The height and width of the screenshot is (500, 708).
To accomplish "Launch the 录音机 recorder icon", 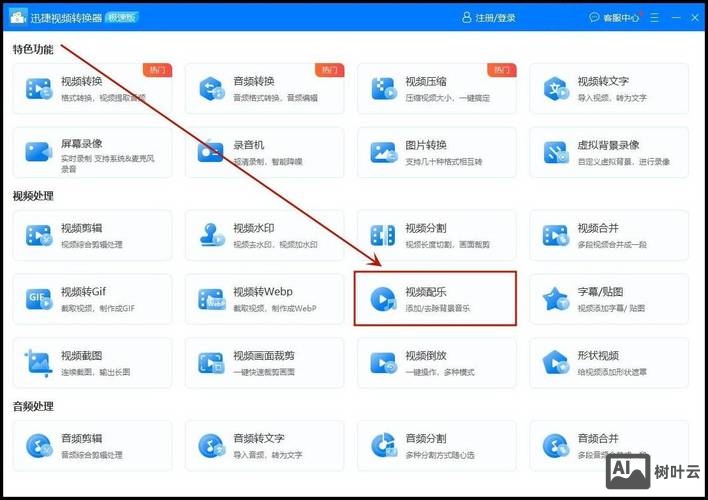I will pos(211,151).
